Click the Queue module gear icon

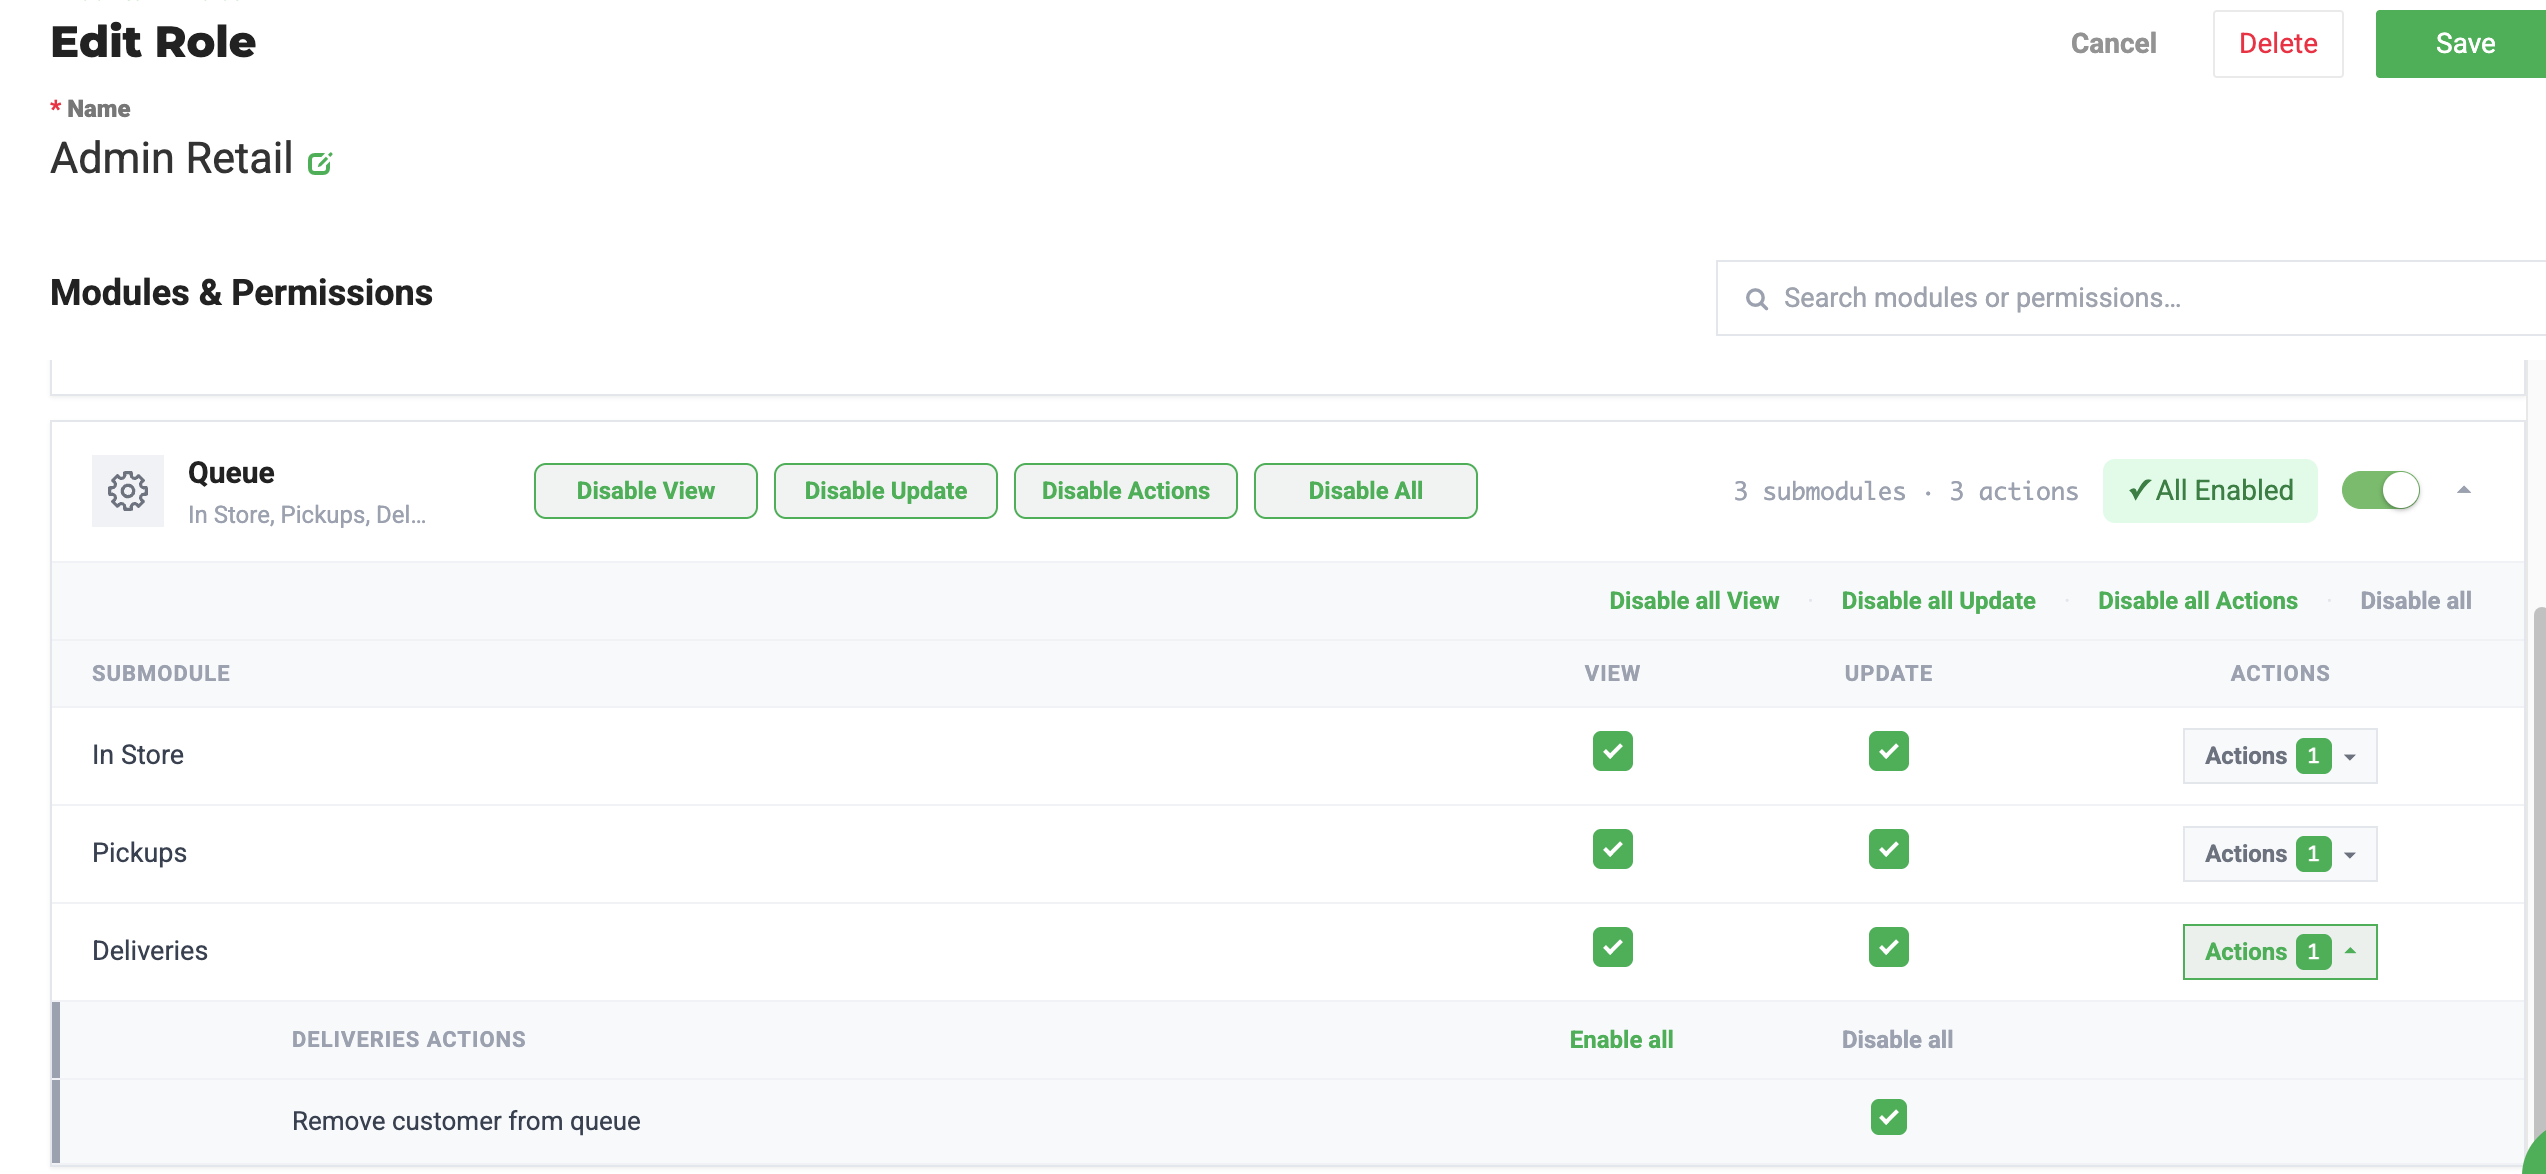tap(128, 491)
